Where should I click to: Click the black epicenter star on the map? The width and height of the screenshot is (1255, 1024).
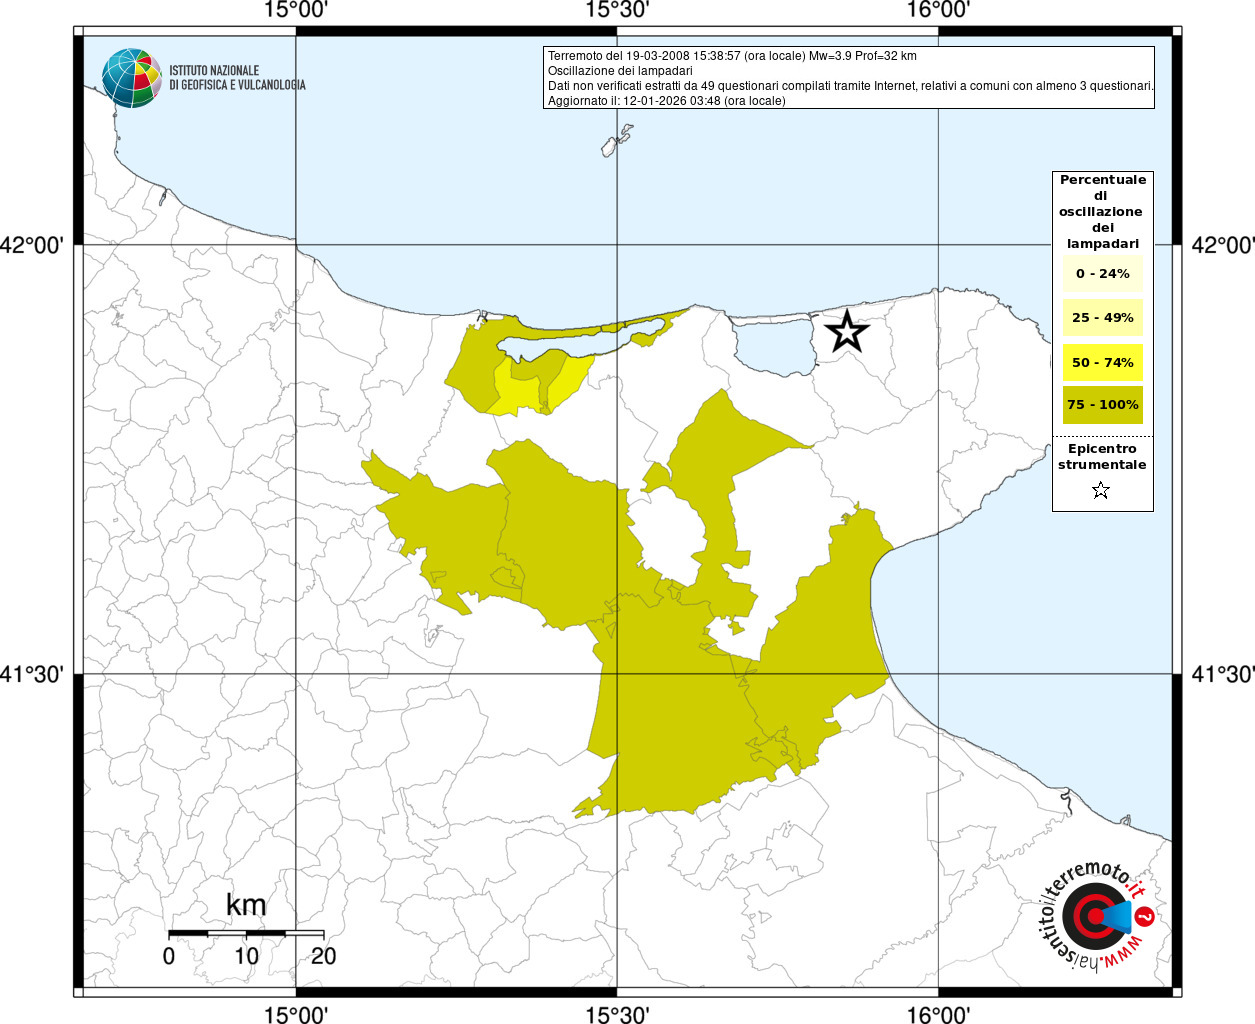tap(847, 332)
